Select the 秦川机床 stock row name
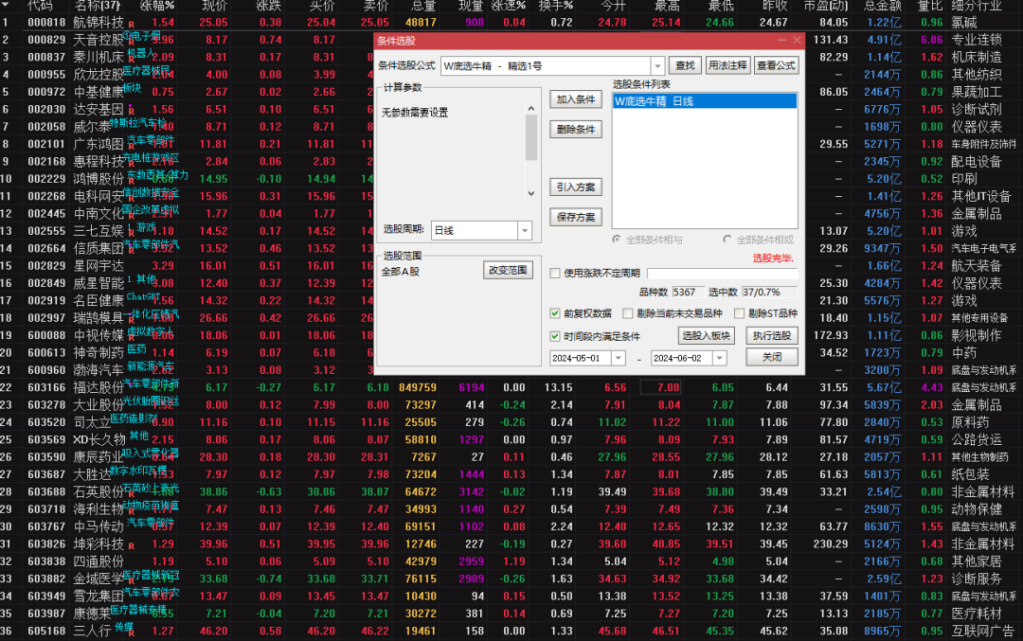The height and width of the screenshot is (641, 1023). (98, 57)
